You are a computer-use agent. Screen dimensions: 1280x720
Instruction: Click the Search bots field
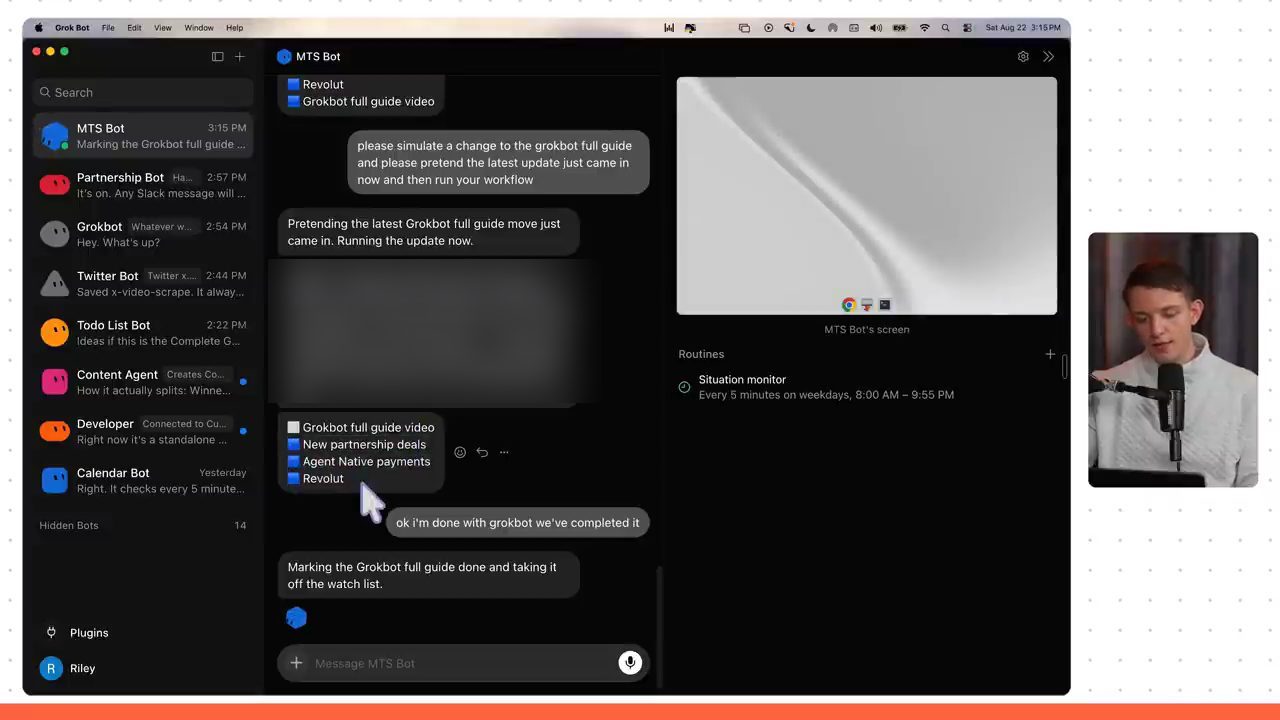pyautogui.click(x=143, y=92)
